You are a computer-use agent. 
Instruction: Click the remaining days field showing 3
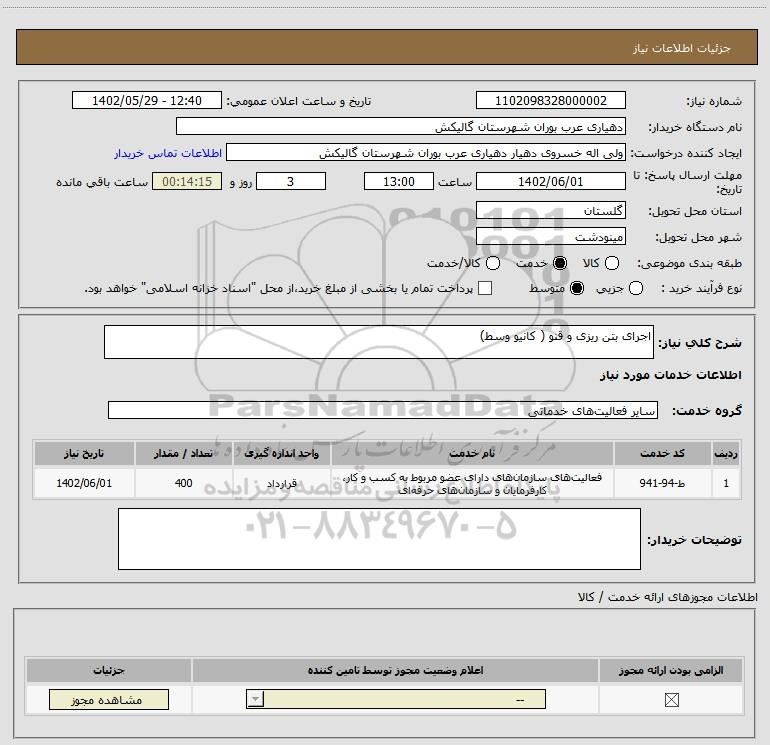pos(291,181)
